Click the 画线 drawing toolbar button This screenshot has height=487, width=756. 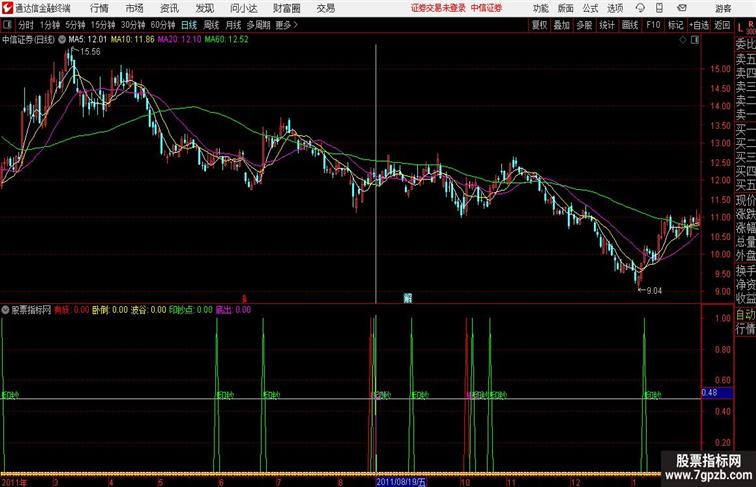click(630, 25)
